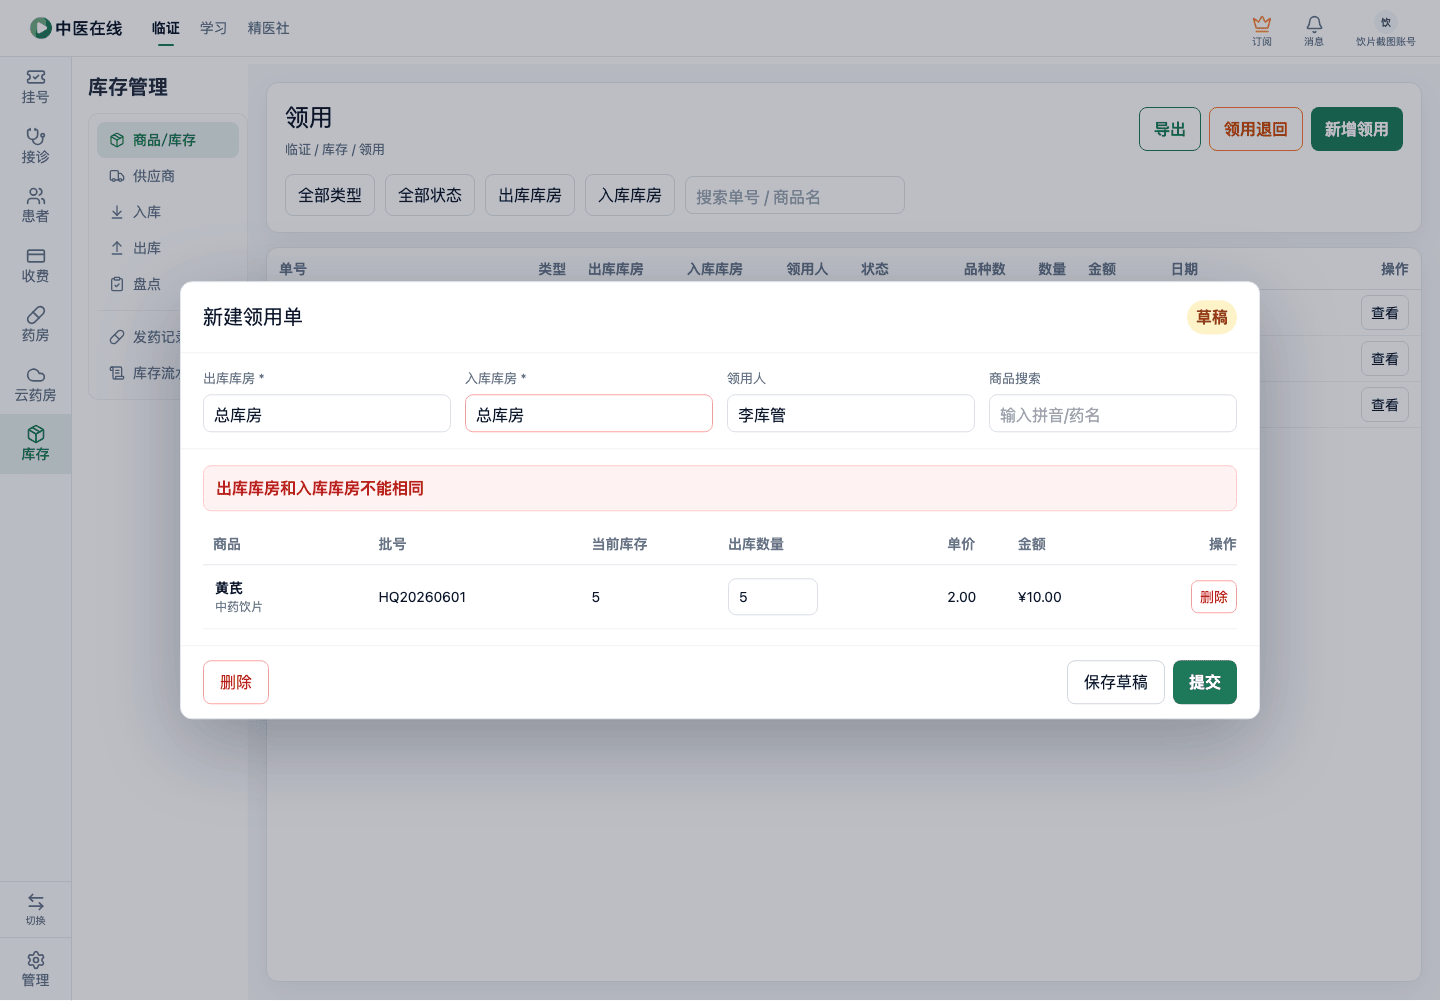
Task: Select 库存流水 inventory ledger item
Action: click(x=145, y=373)
